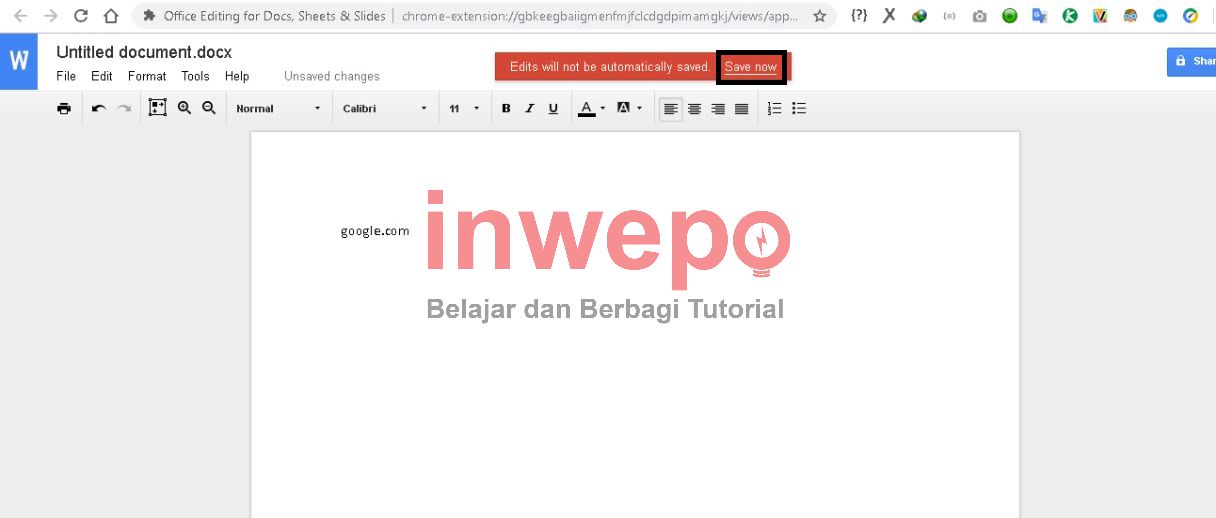Insert a bulleted list
This screenshot has height=518, width=1216.
799,108
